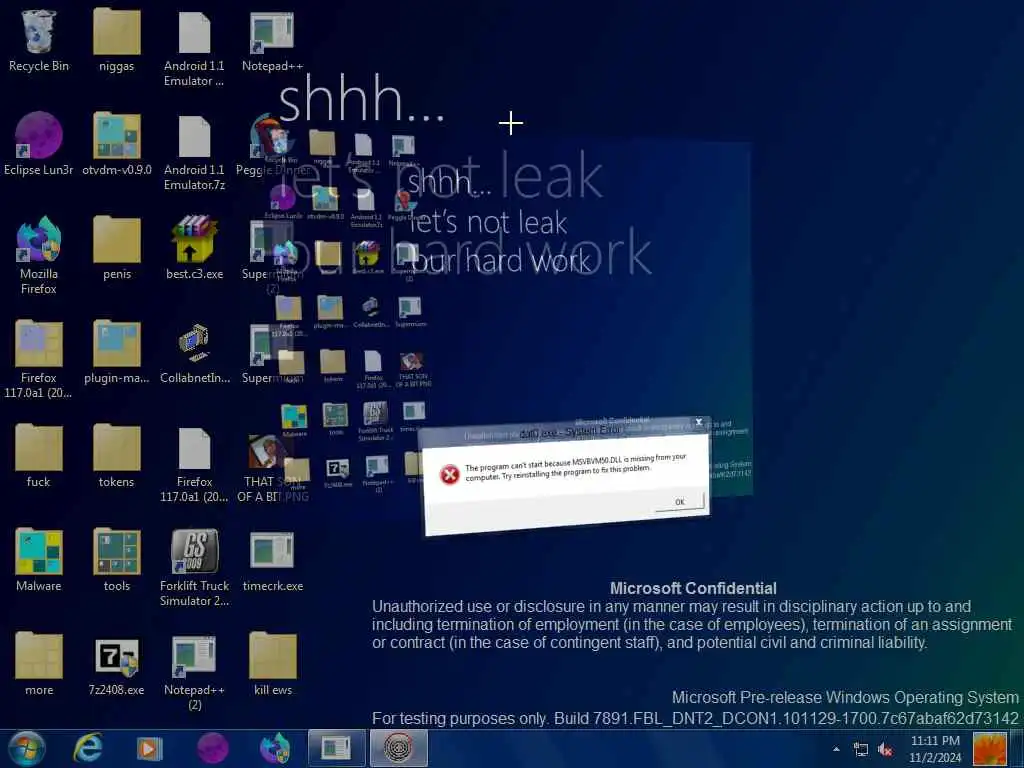Launch Windows Media Player from taskbar

click(x=149, y=748)
